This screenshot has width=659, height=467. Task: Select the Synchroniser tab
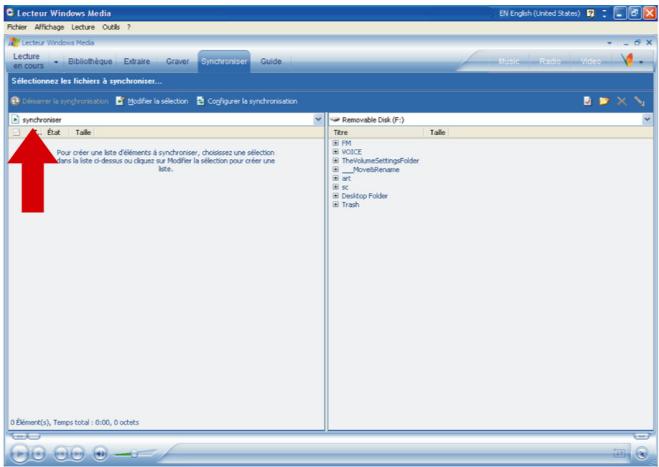tap(224, 61)
